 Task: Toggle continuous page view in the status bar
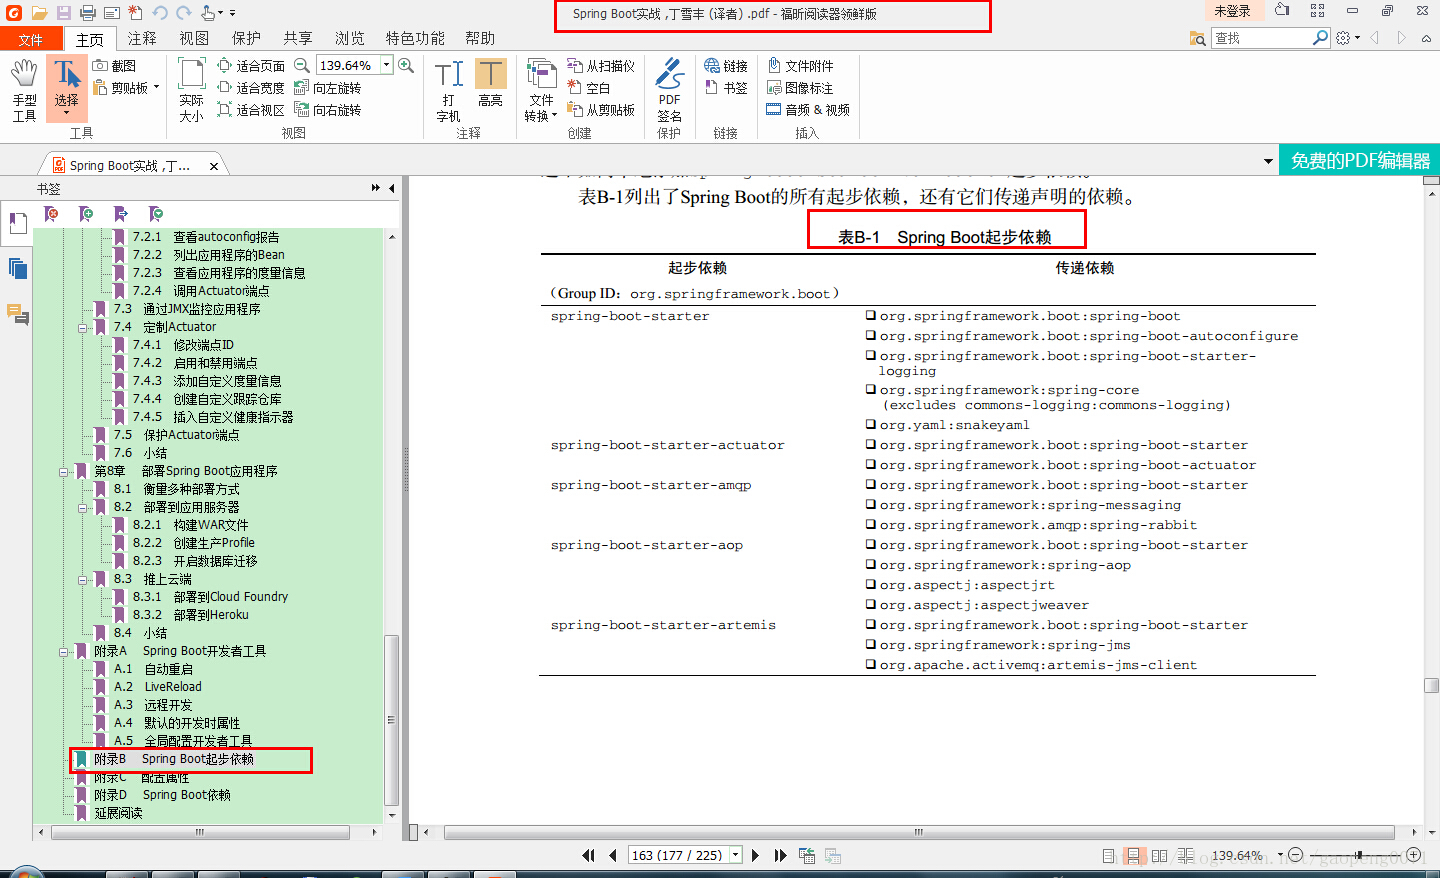1134,856
